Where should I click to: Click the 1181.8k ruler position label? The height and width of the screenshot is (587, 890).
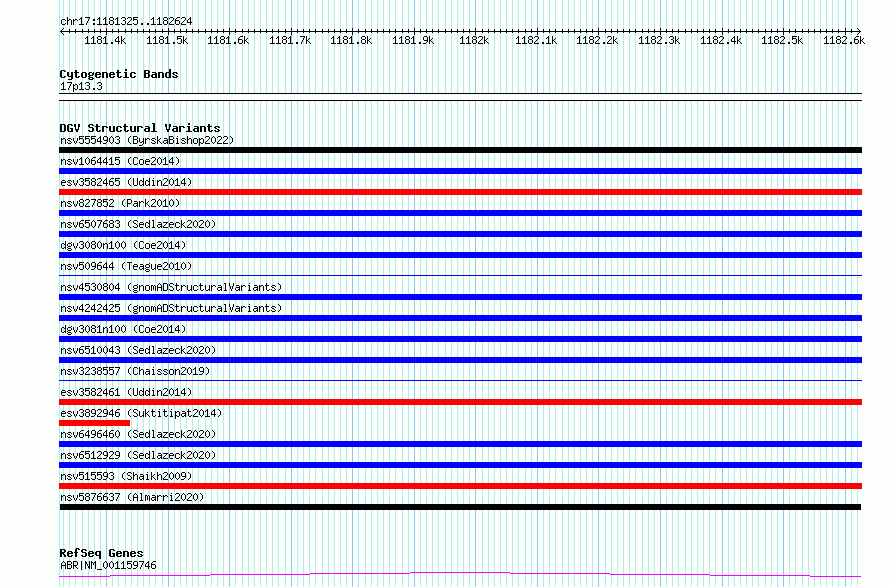(x=351, y=40)
